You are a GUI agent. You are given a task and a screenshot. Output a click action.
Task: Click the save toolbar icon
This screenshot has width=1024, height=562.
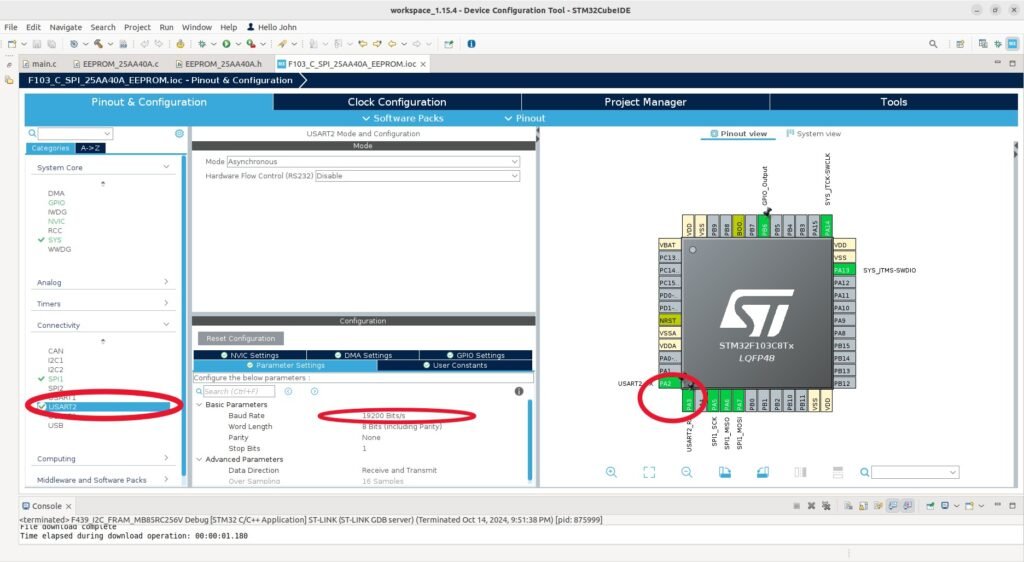click(x=37, y=44)
